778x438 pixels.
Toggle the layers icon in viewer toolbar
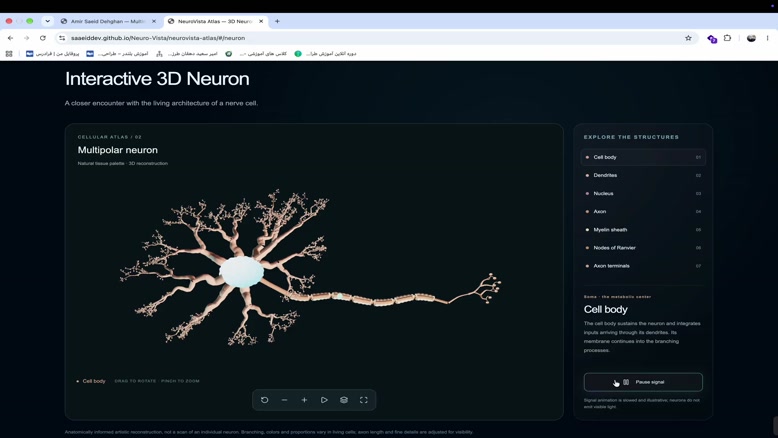point(344,400)
